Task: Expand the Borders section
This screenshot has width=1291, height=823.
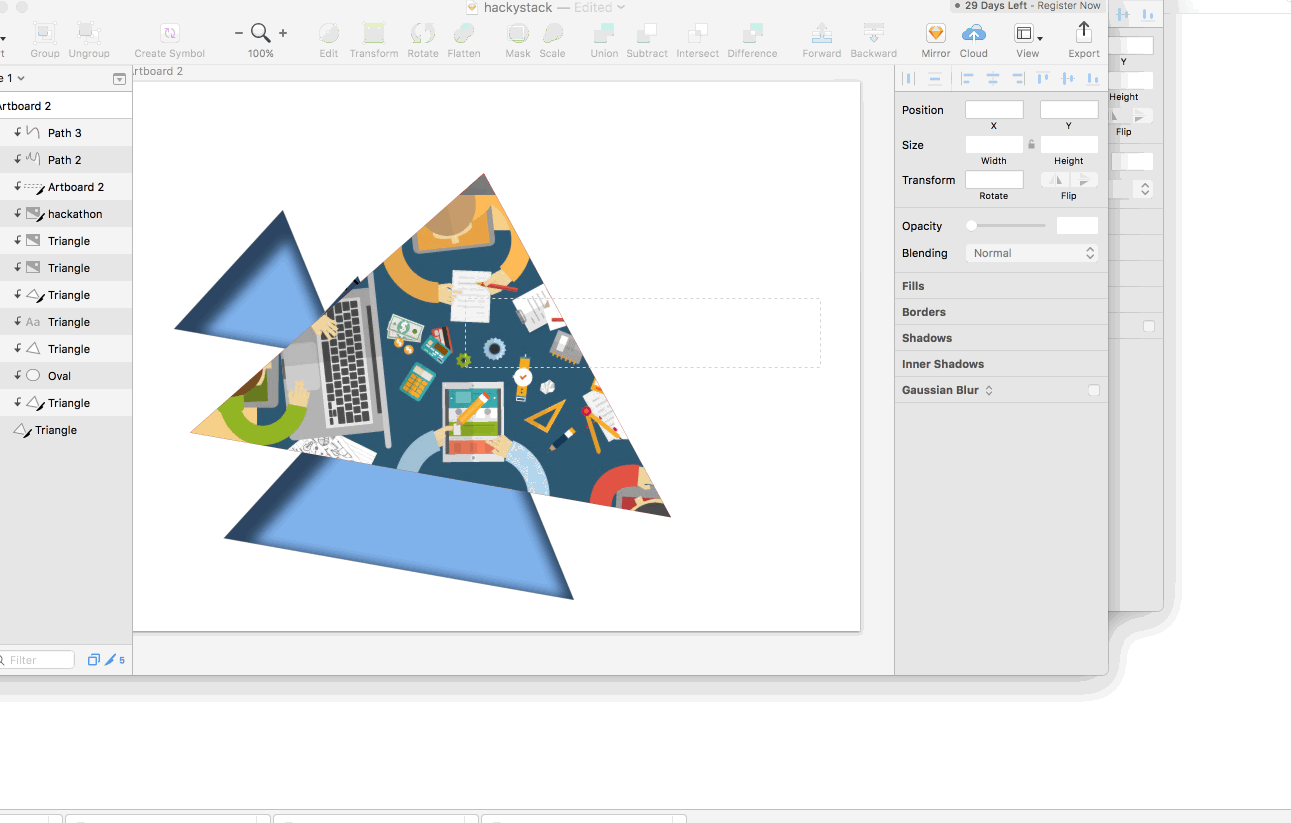Action: click(x=1001, y=312)
